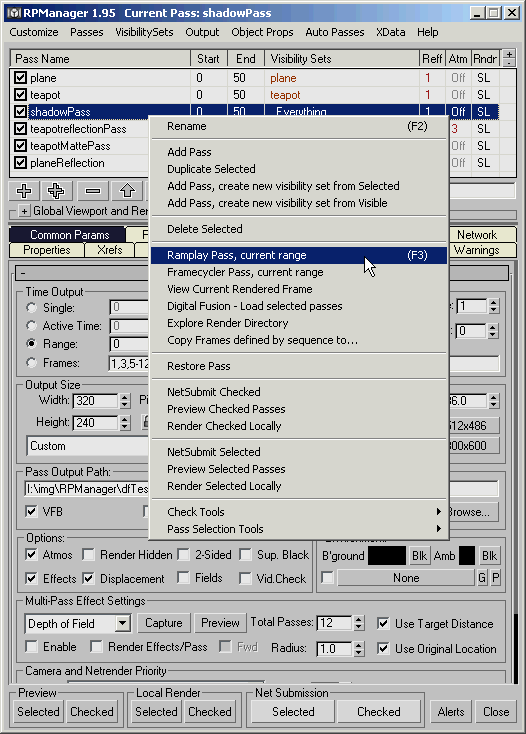Click the Total Passes spinner arrows
The height and width of the screenshot is (734, 526).
point(359,623)
